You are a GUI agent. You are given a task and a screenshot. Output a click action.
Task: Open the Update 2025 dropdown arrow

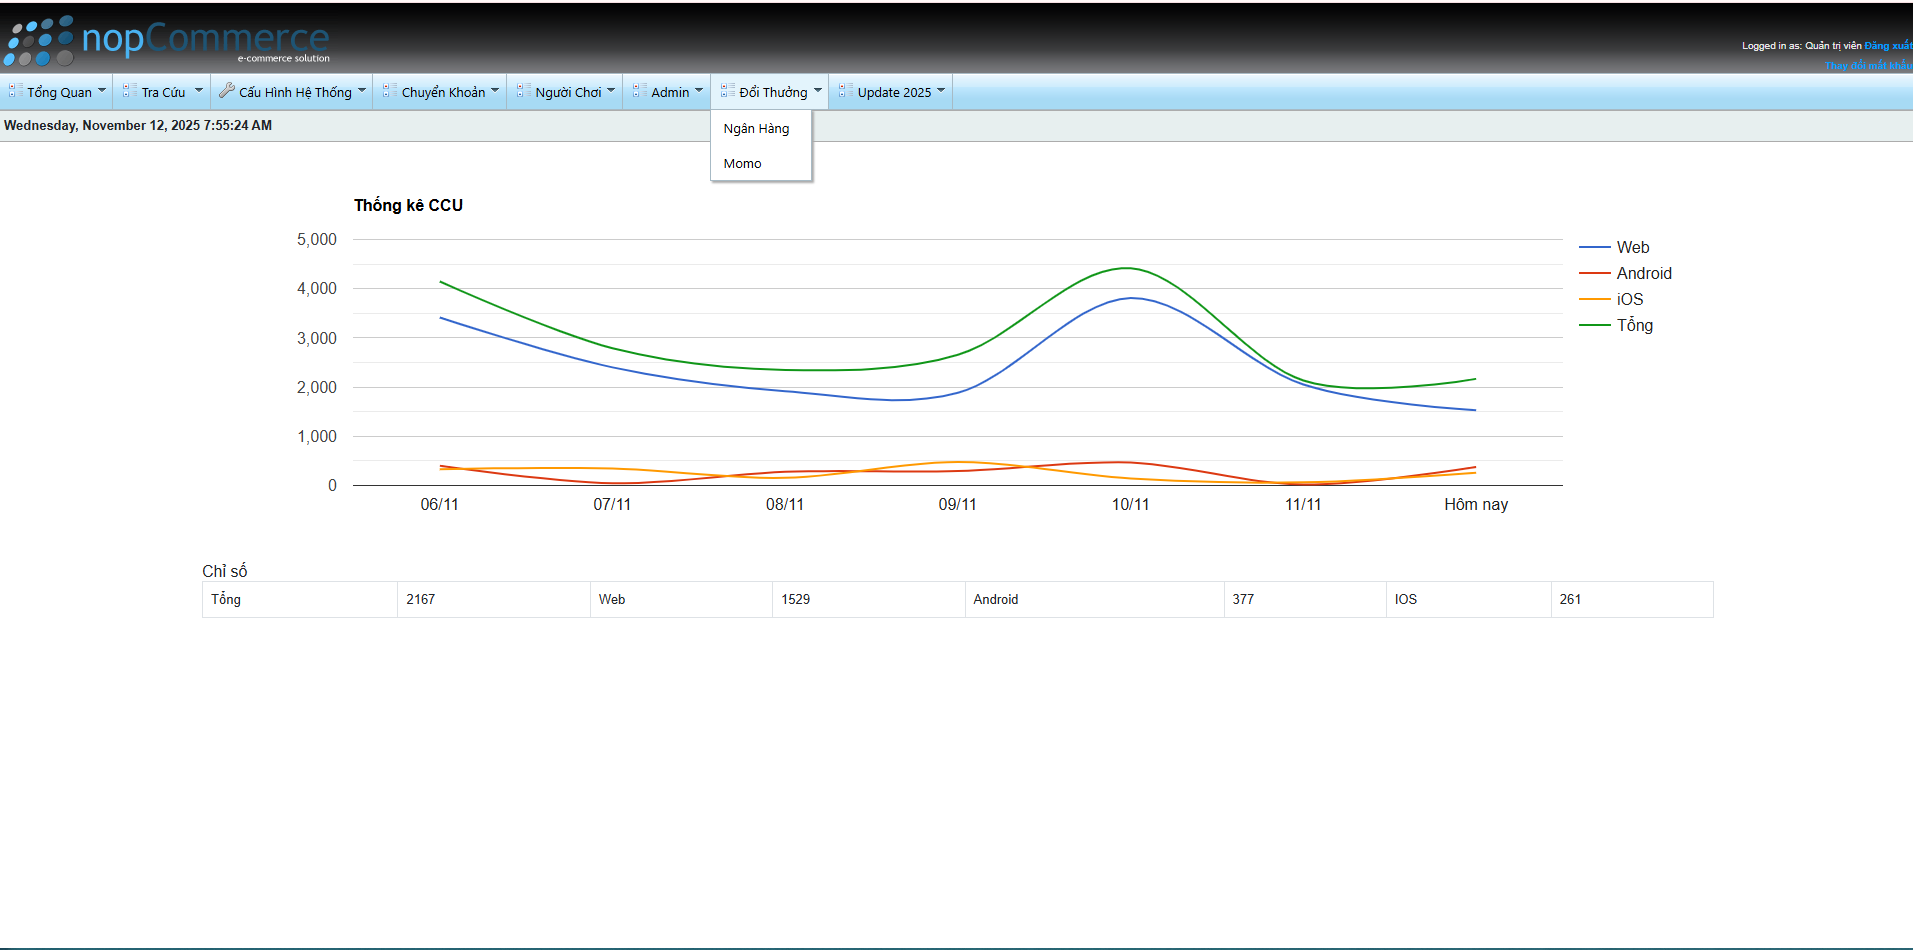[941, 91]
